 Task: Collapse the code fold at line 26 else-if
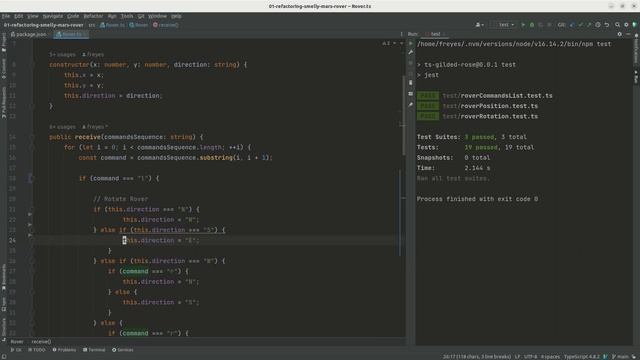[32, 261]
